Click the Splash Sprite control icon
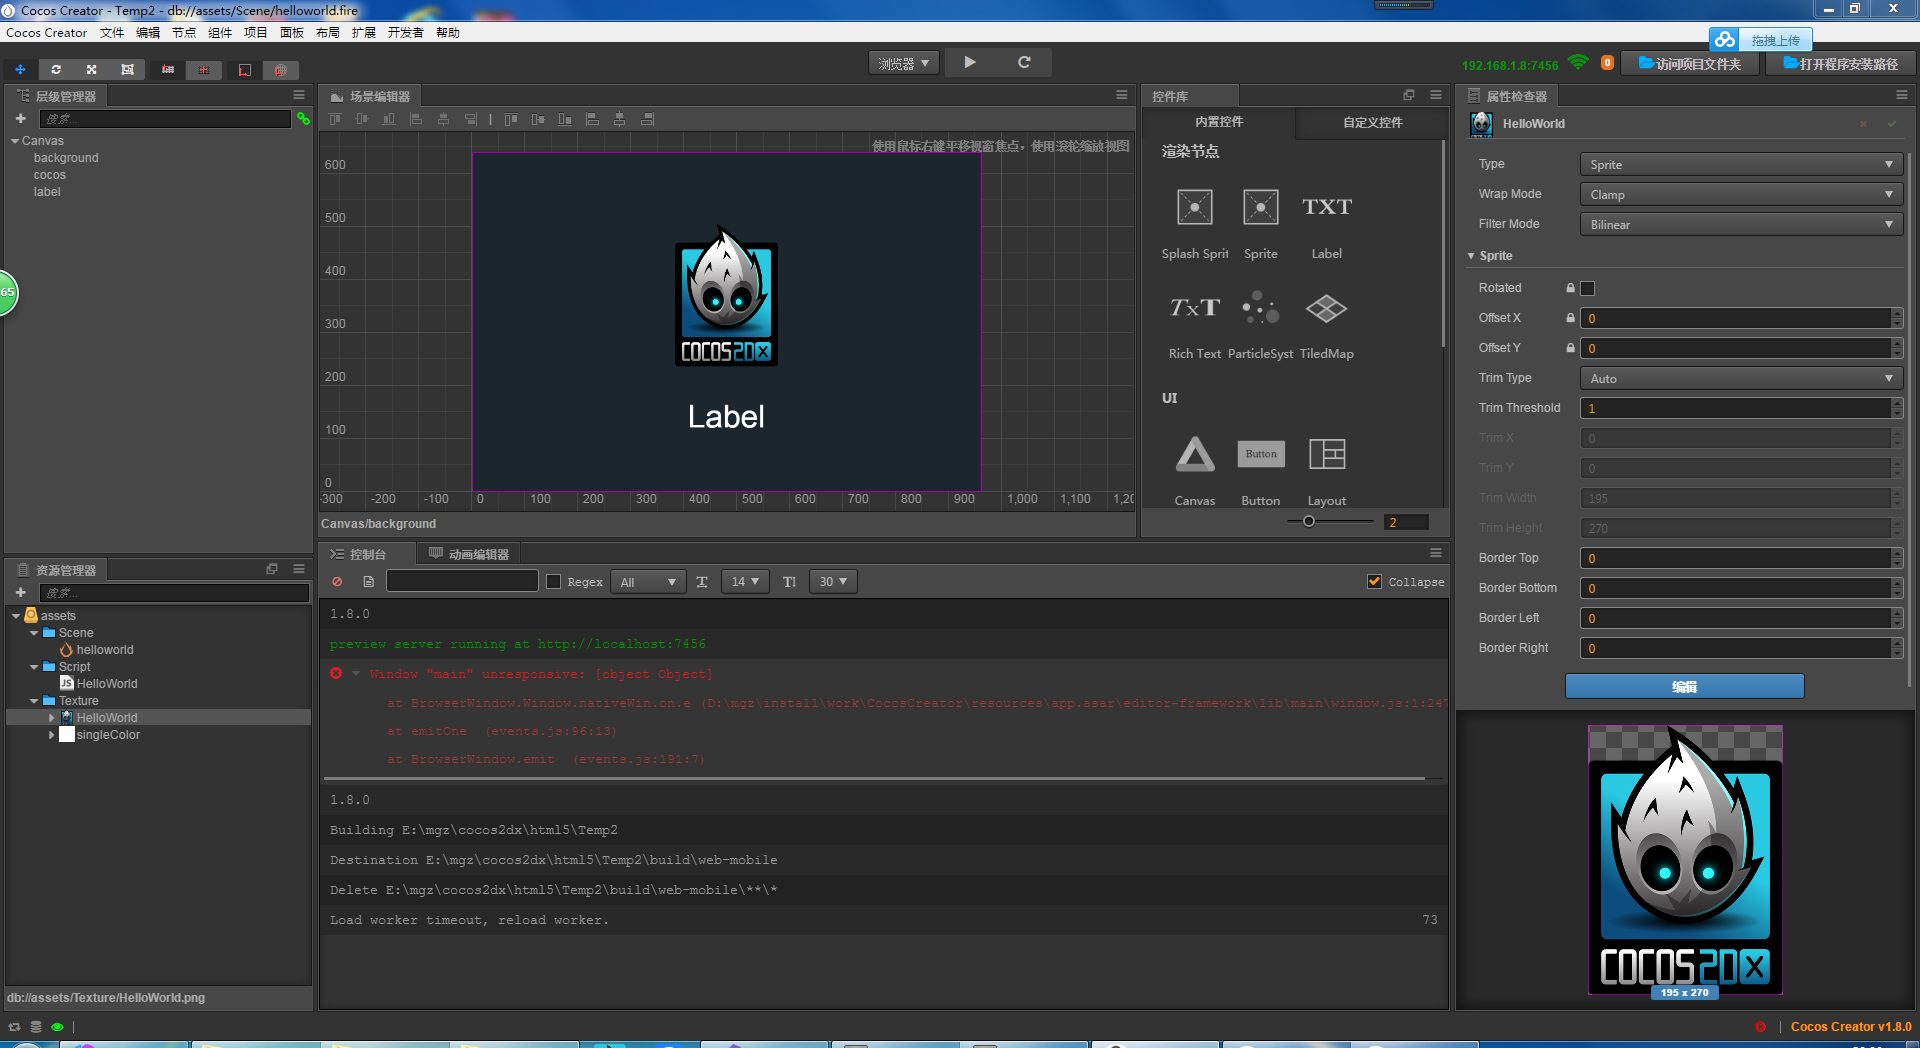This screenshot has height=1048, width=1920. [x=1195, y=207]
